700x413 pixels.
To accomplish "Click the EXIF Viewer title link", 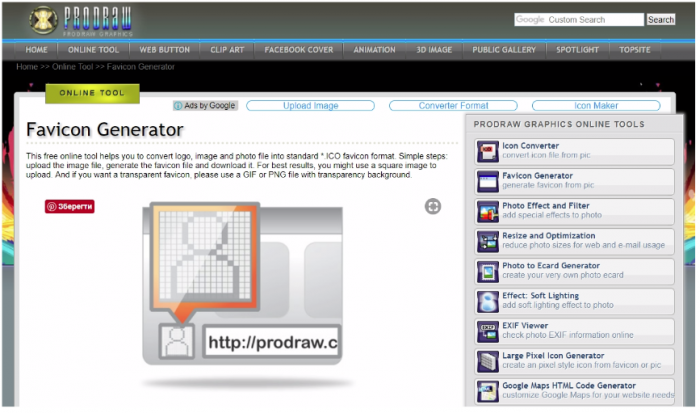I will click(x=525, y=325).
